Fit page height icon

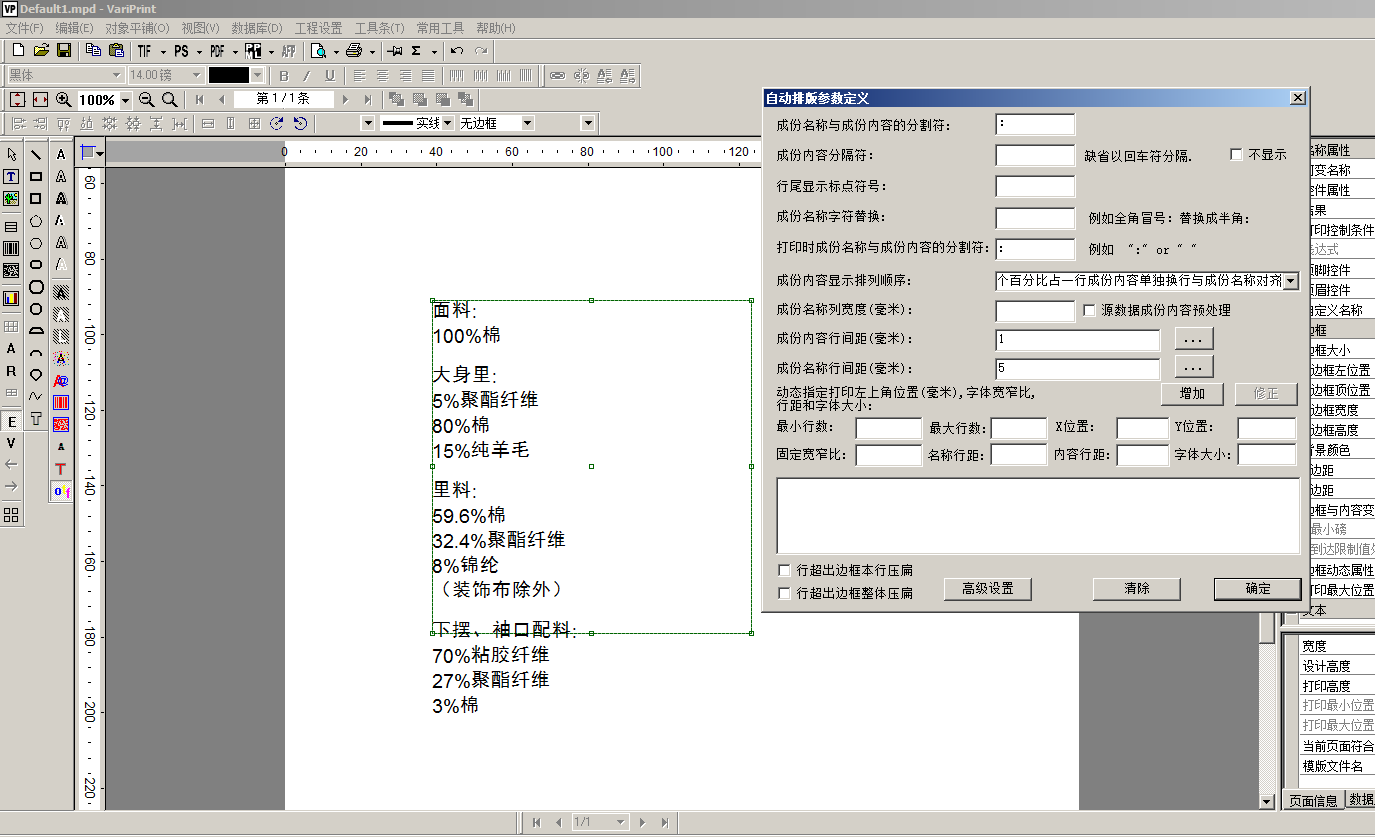(18, 99)
